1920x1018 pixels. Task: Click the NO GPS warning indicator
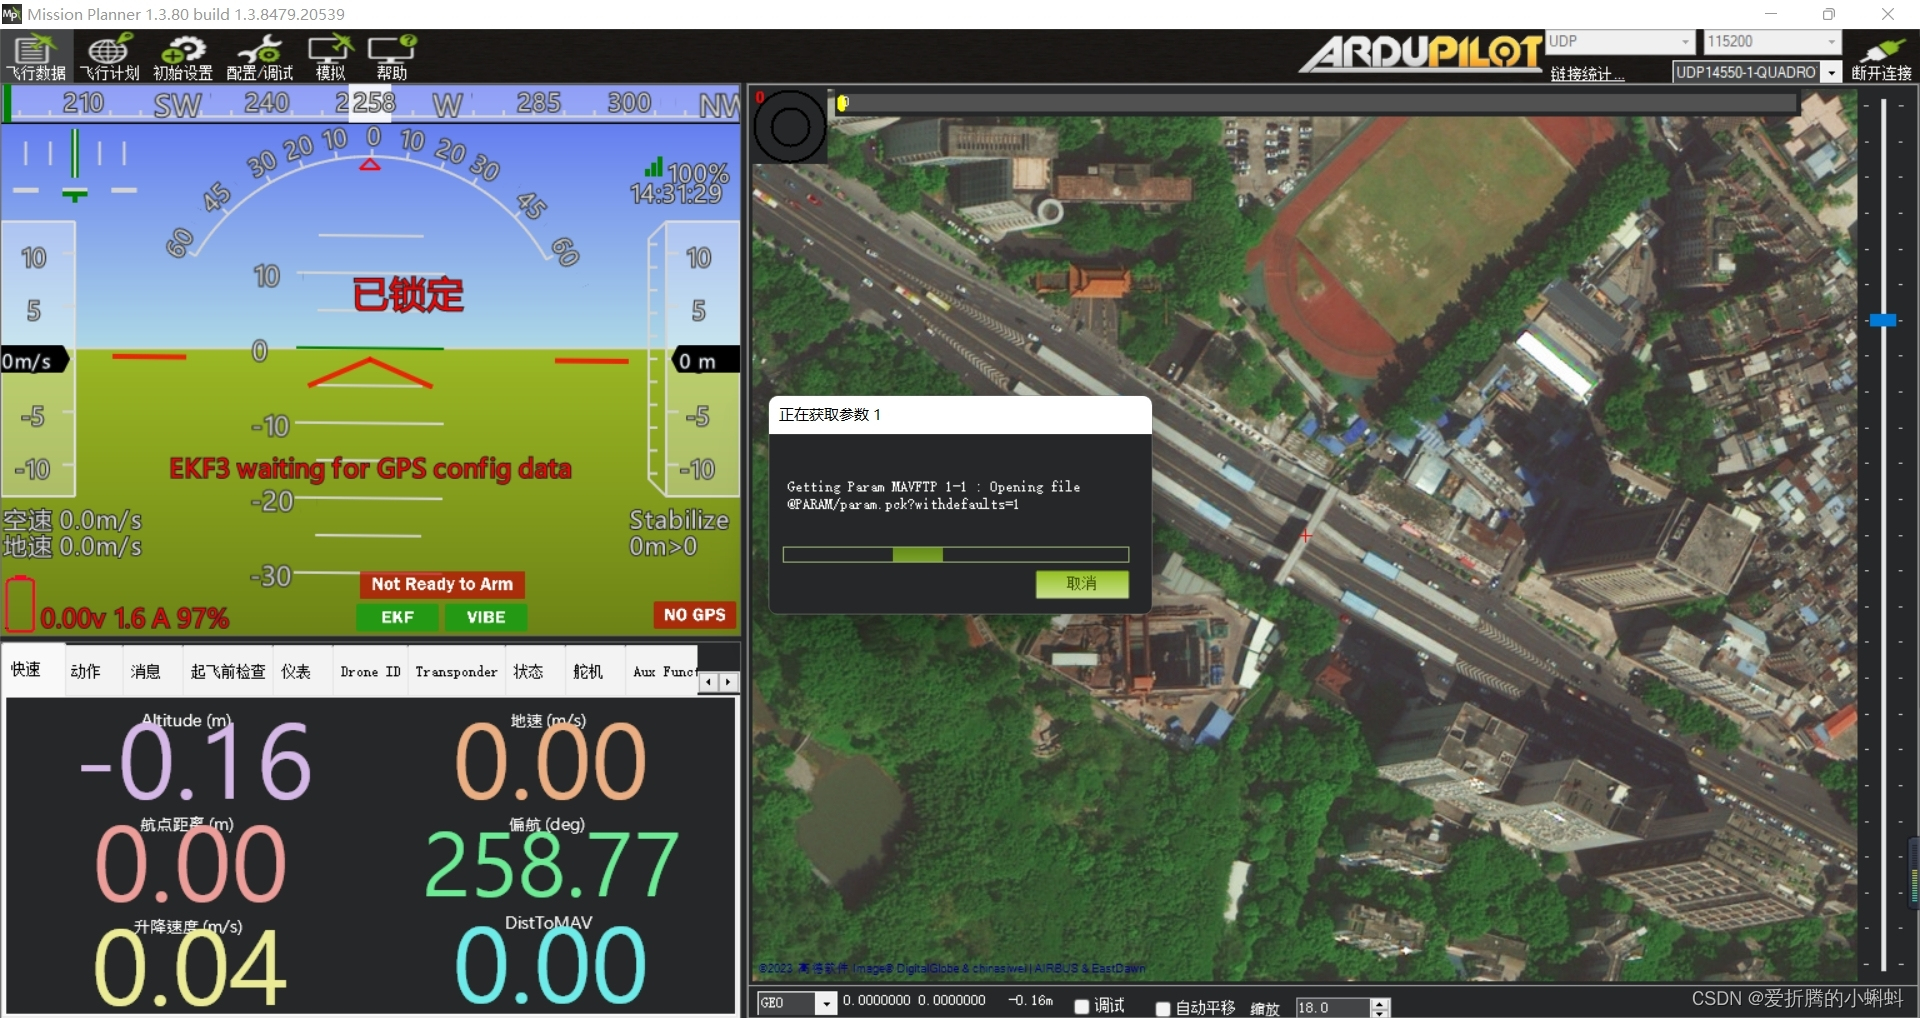tap(693, 615)
